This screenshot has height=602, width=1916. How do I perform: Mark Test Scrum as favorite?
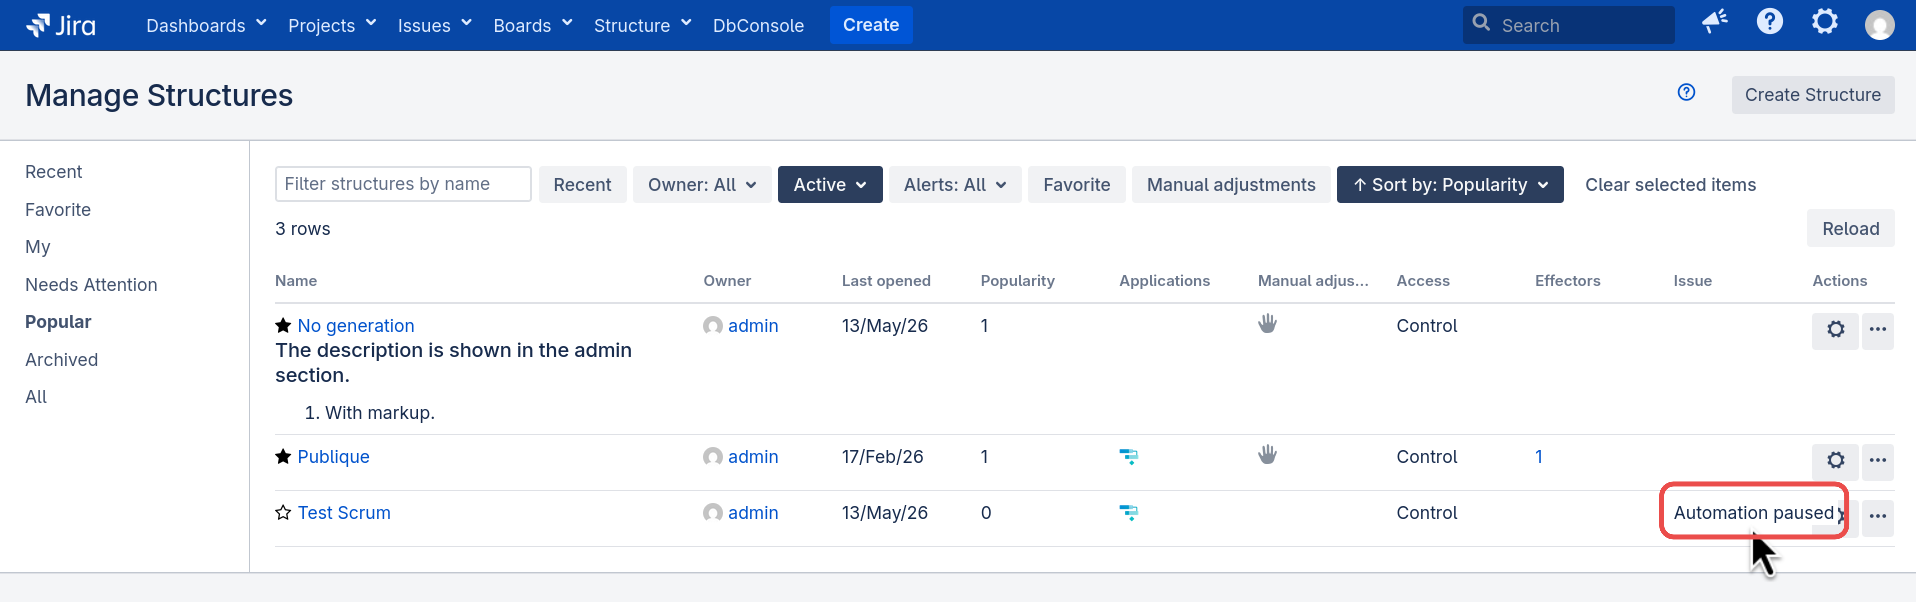click(283, 513)
